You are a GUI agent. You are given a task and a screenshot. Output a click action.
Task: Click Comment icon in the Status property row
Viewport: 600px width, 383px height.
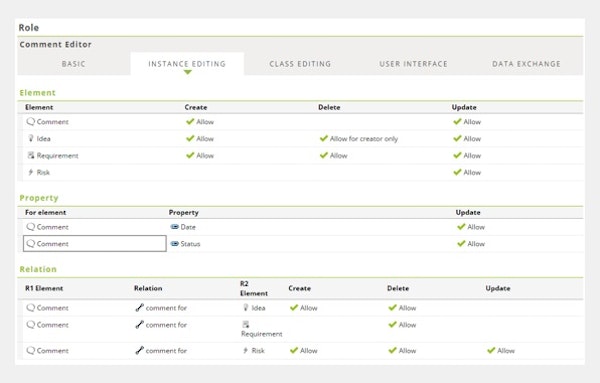click(31, 244)
